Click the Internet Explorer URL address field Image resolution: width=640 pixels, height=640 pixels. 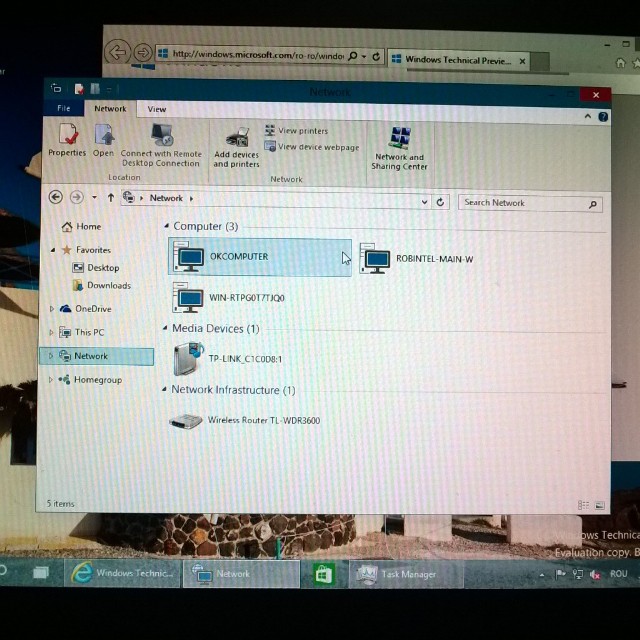tap(257, 54)
